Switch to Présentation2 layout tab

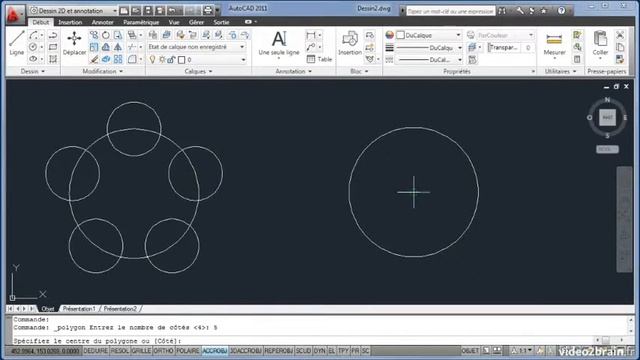click(120, 309)
